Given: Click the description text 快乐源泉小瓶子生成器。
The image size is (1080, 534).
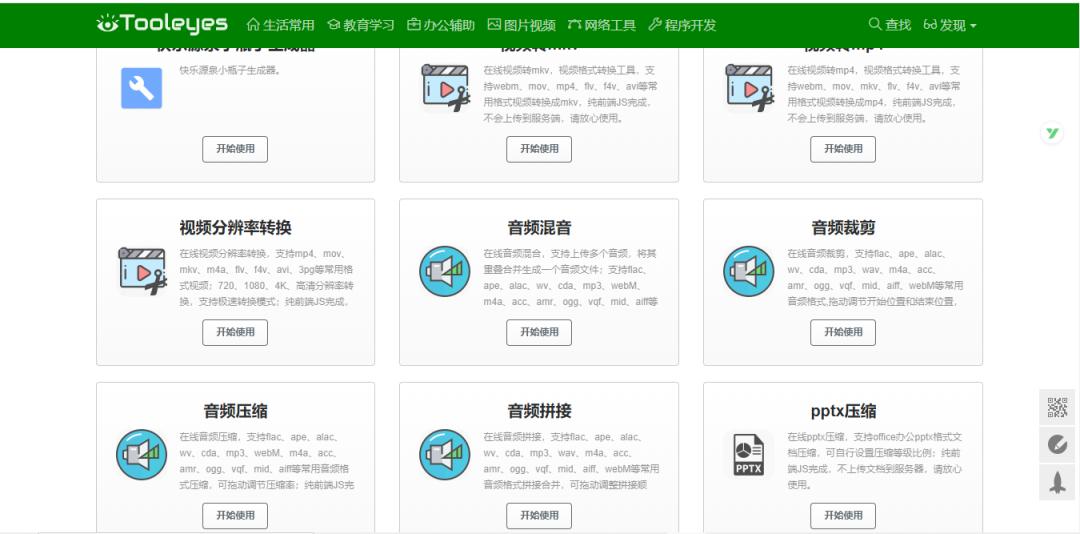Looking at the screenshot, I should [231, 70].
